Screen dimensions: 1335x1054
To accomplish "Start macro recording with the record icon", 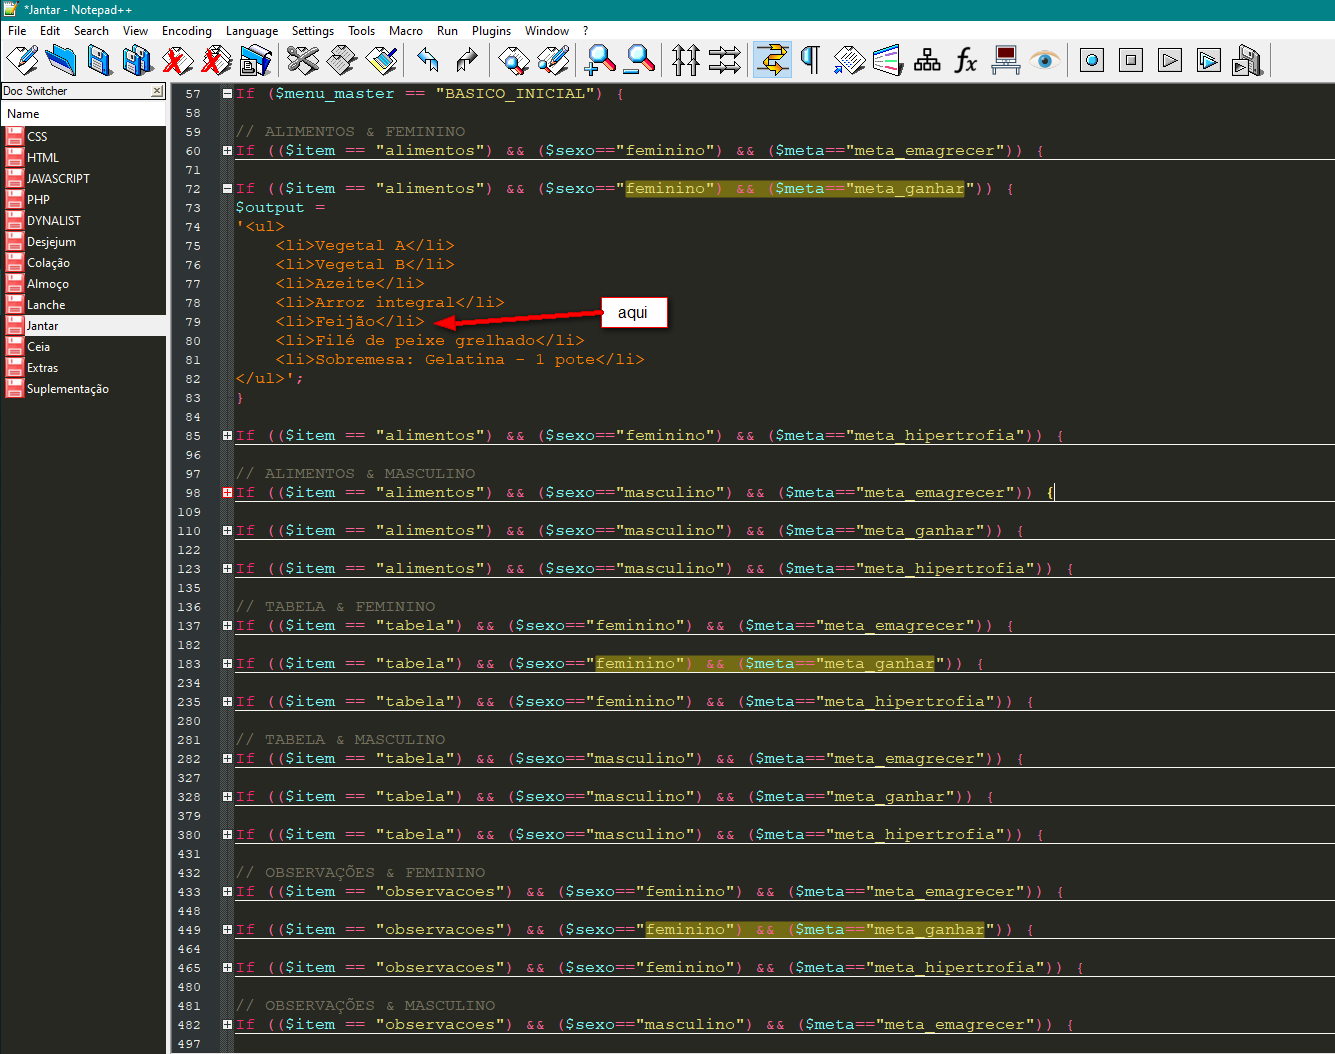I will (x=1092, y=61).
